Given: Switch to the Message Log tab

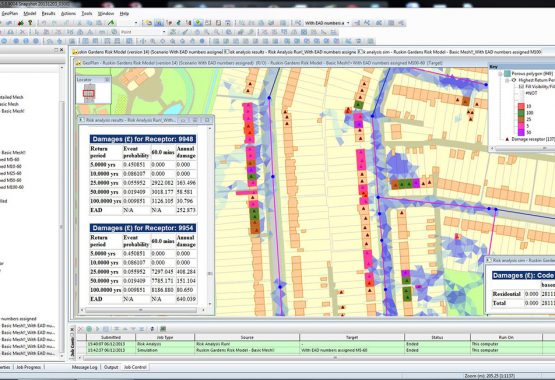Looking at the screenshot, I should [84, 367].
